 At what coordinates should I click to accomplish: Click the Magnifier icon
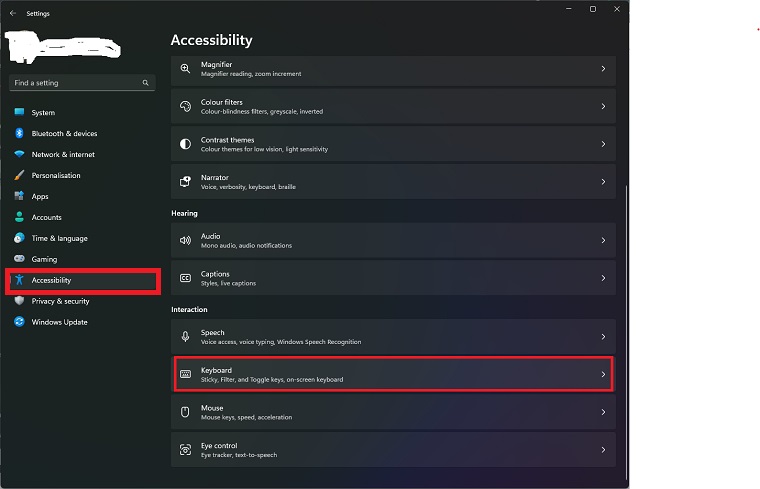pos(185,68)
